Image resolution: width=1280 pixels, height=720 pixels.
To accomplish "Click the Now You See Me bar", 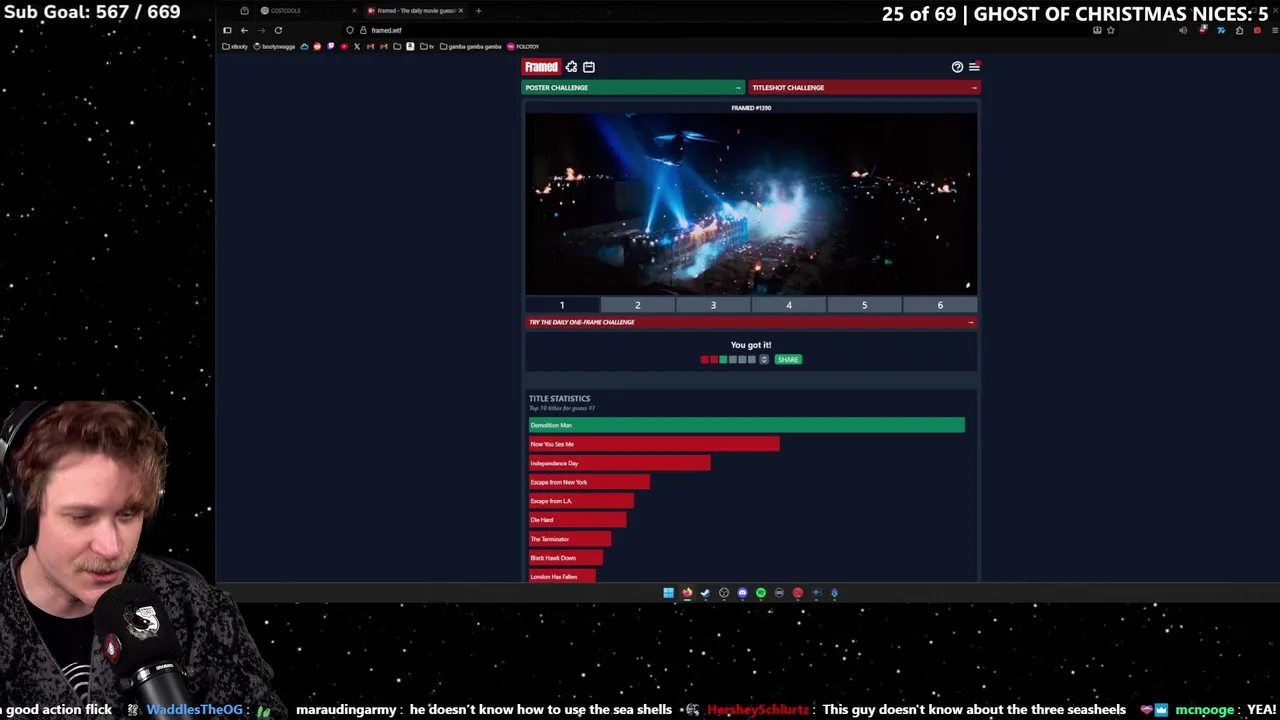I will 654,444.
